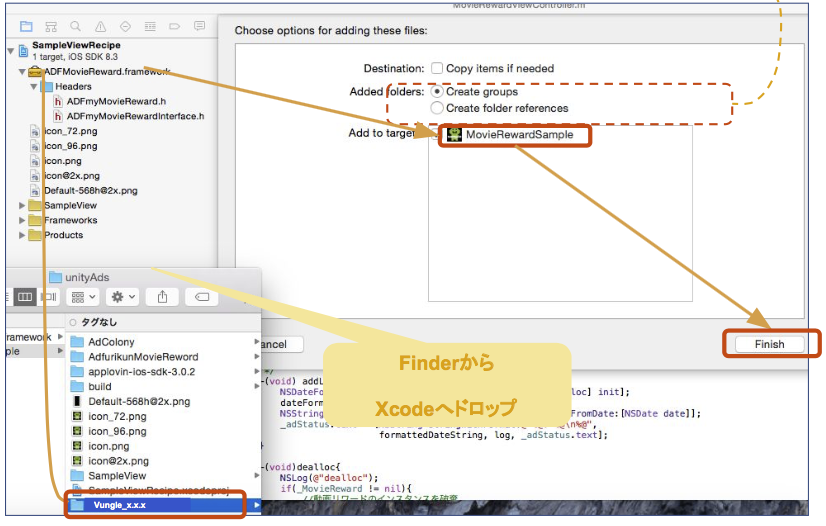The width and height of the screenshot is (826, 526).
Task: Collapse the ADFMovieReward.framework tree node
Action: tap(22, 72)
